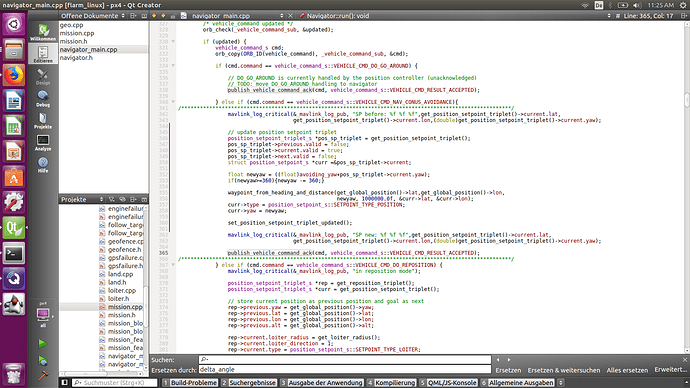690x388 pixels.
Task: Click the Ersetzen button
Action: coord(508,370)
